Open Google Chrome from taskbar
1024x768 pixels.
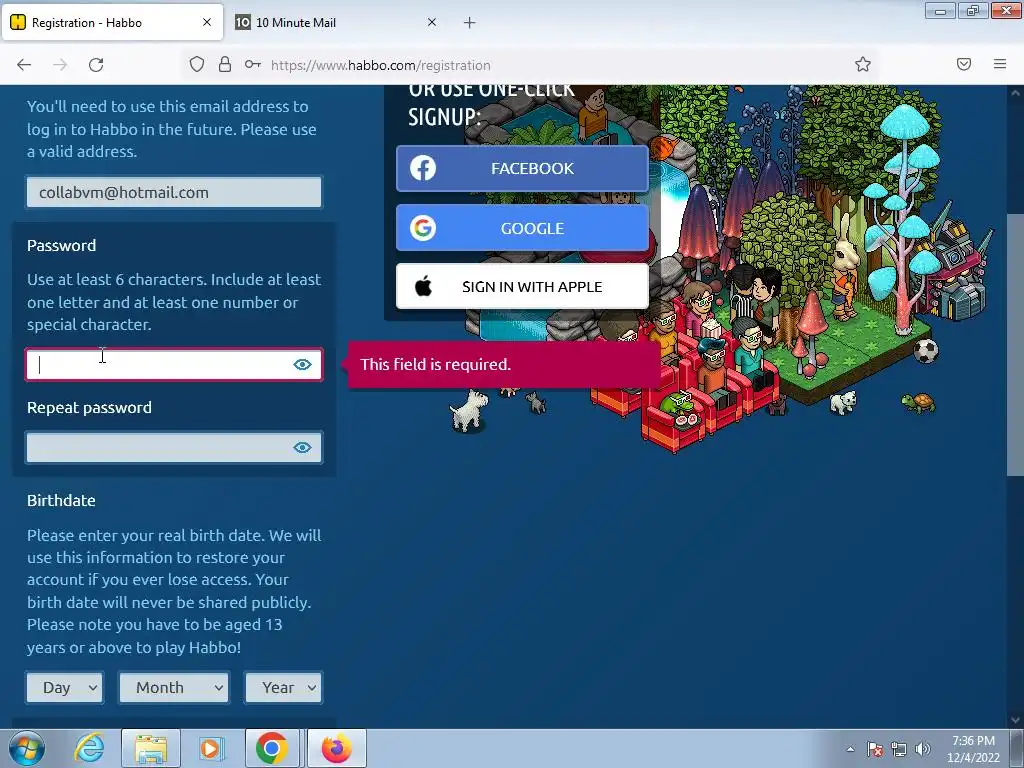click(272, 748)
